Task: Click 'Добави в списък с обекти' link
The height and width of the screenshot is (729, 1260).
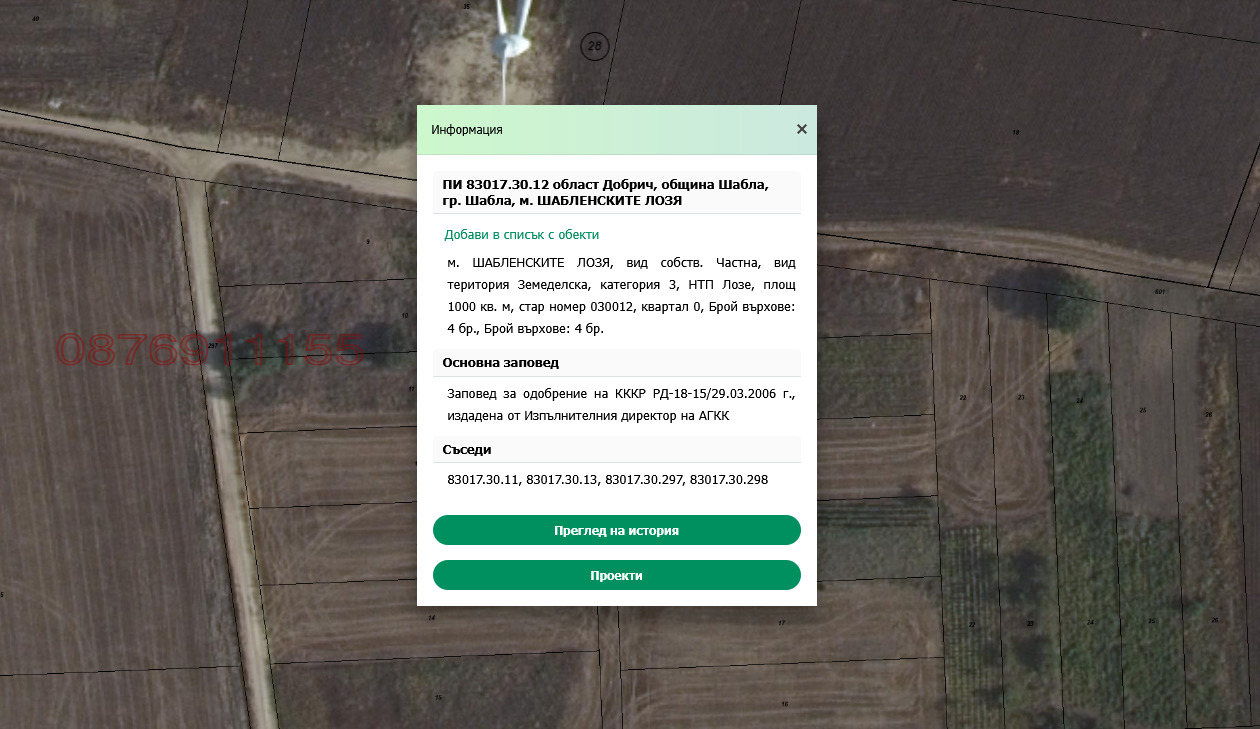Action: [x=521, y=235]
